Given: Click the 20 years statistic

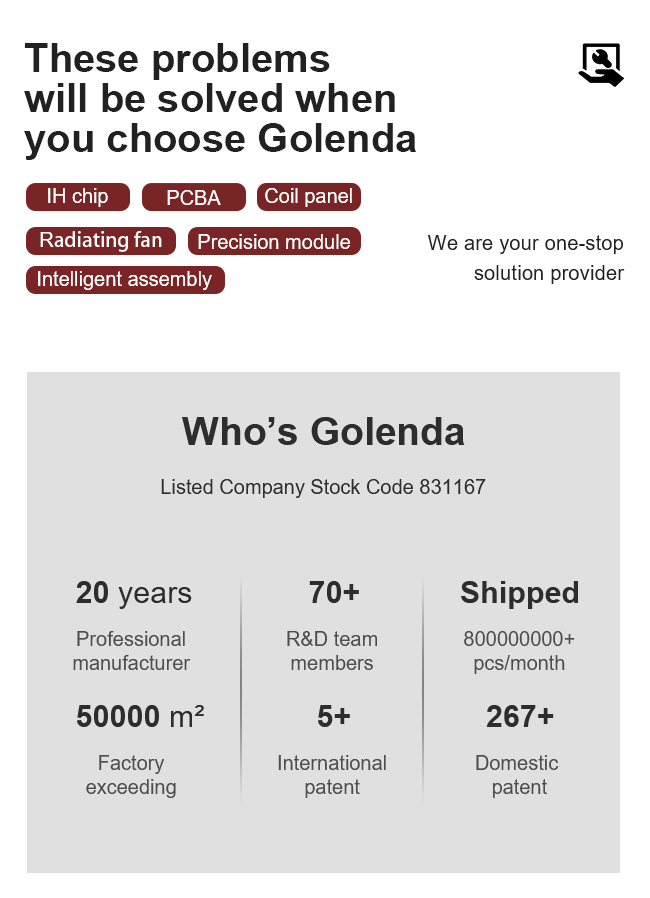Looking at the screenshot, I should (134, 593).
